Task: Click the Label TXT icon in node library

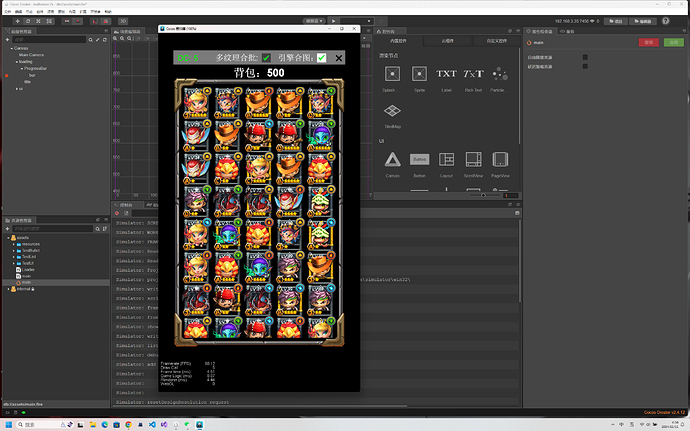Action: [x=446, y=74]
